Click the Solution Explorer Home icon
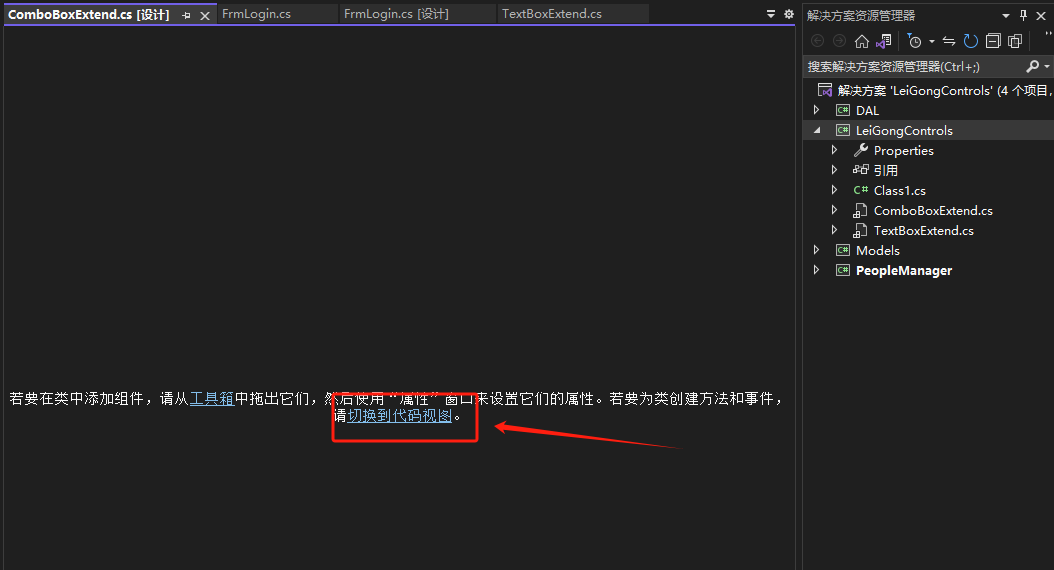1054x570 pixels. [x=862, y=41]
